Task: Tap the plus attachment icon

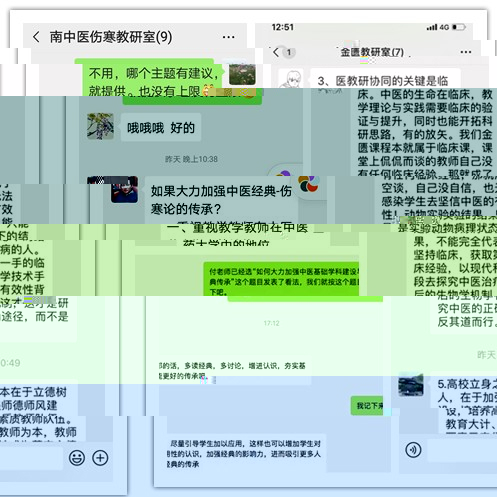Action: click(x=100, y=458)
